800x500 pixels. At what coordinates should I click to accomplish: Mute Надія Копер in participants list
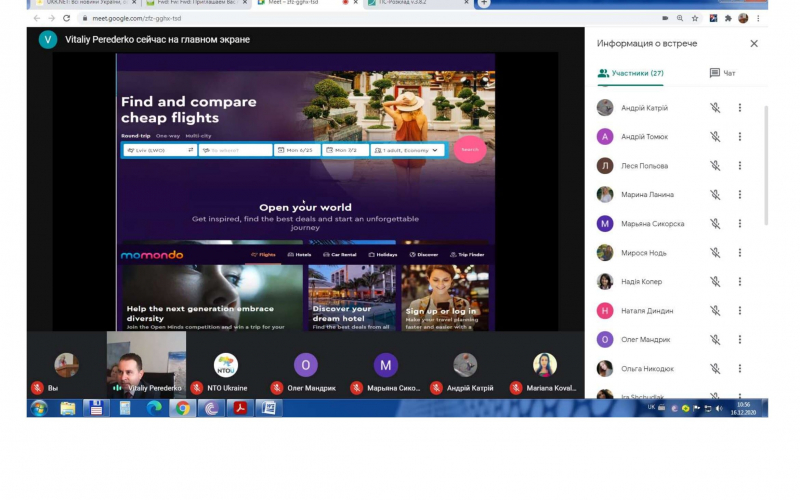click(x=715, y=282)
